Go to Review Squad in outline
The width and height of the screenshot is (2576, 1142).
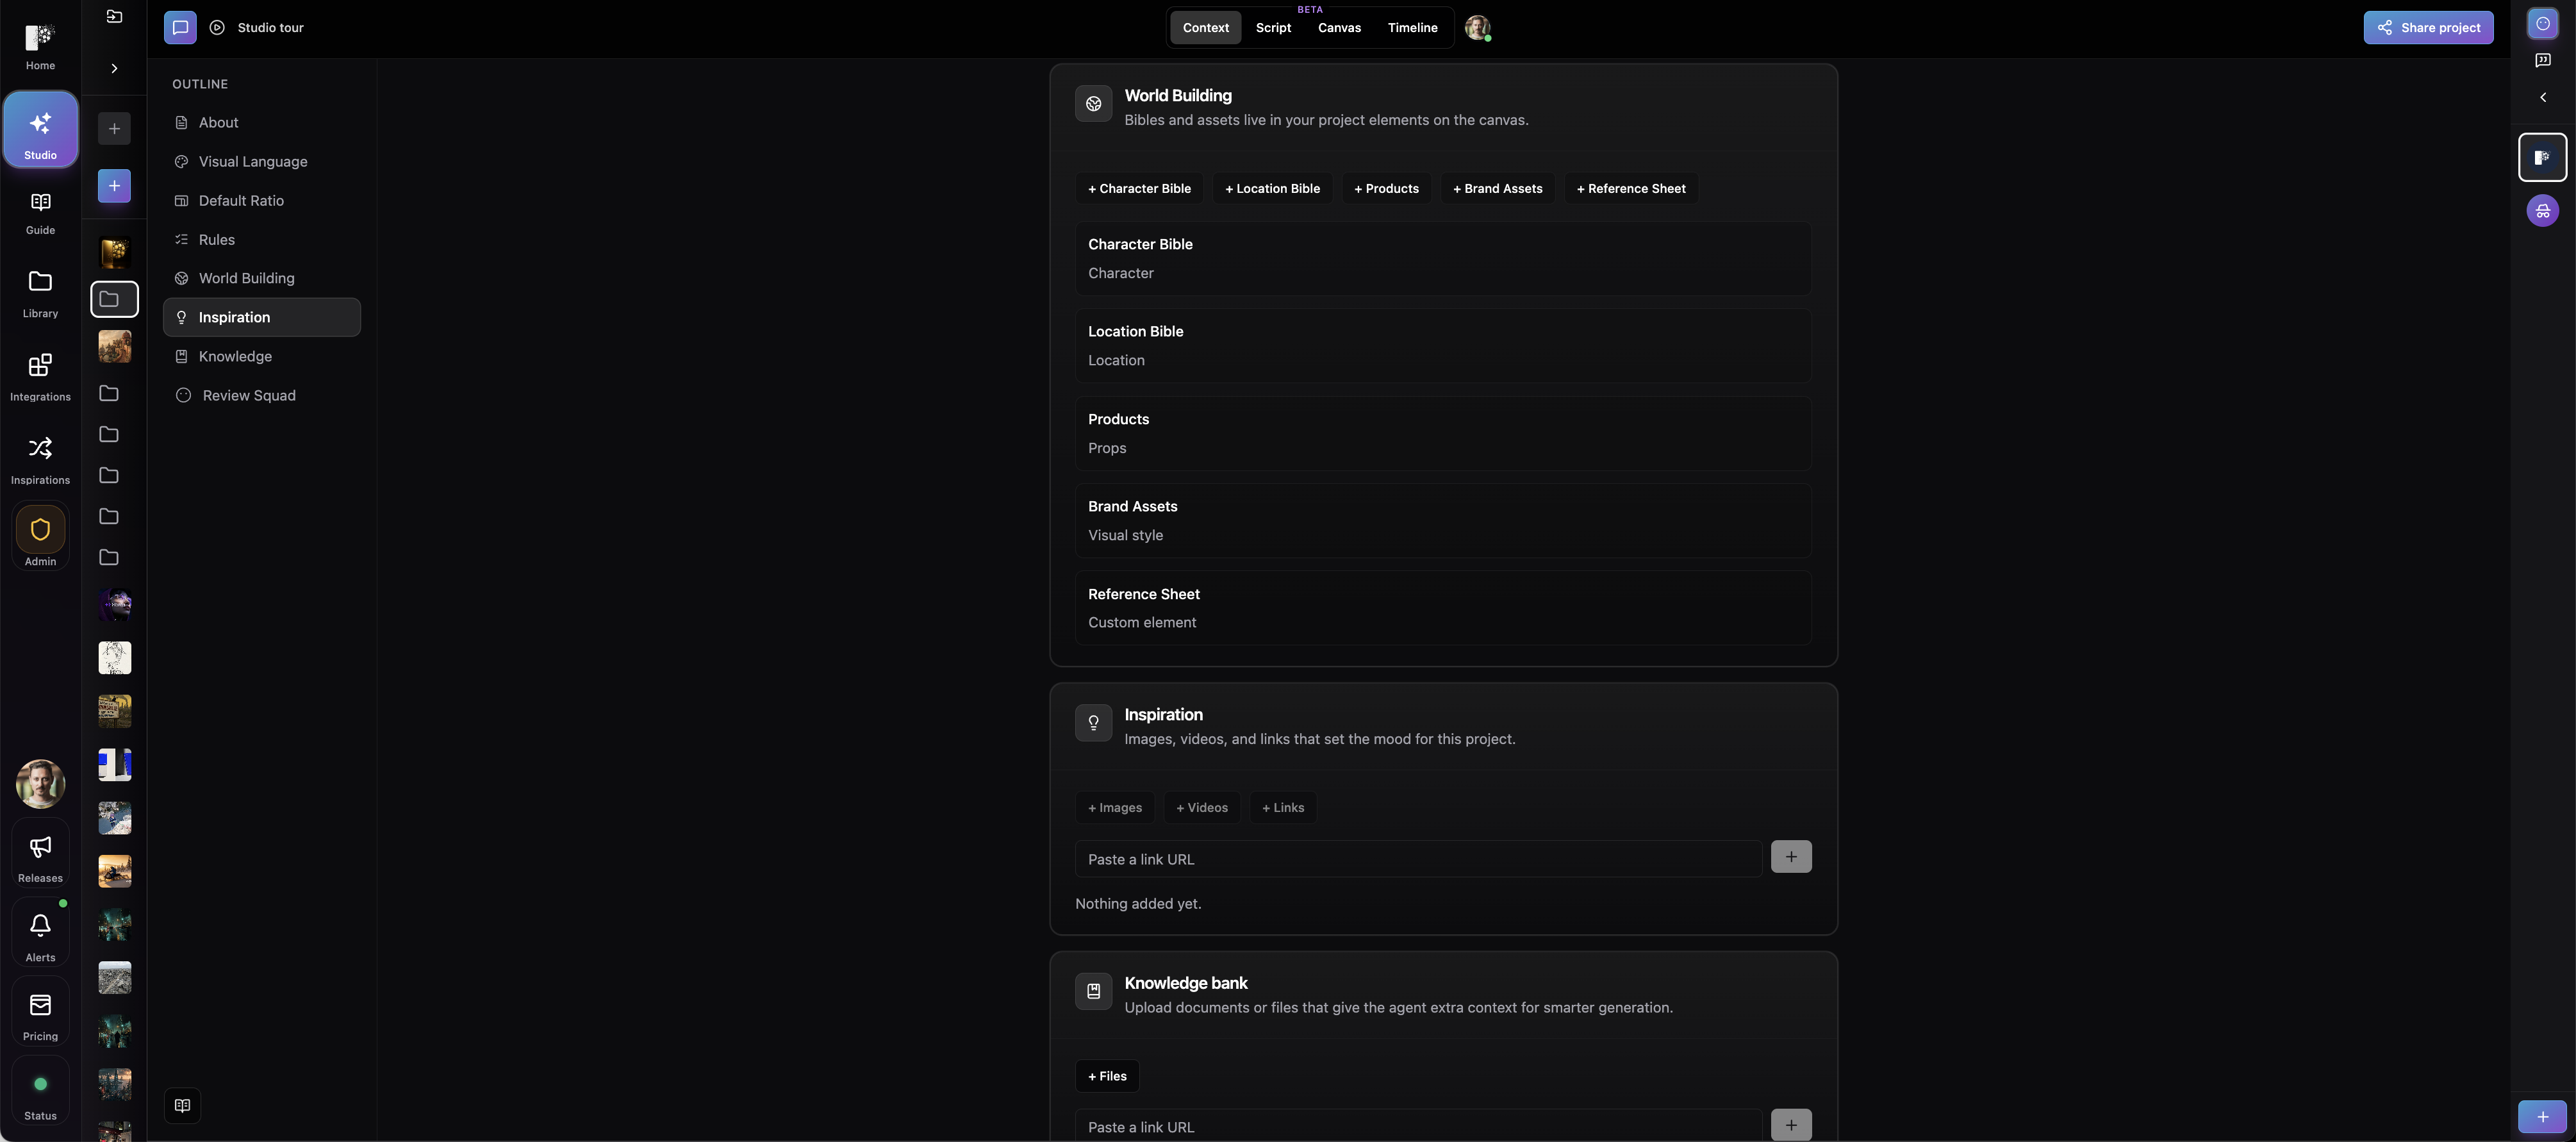[262, 396]
